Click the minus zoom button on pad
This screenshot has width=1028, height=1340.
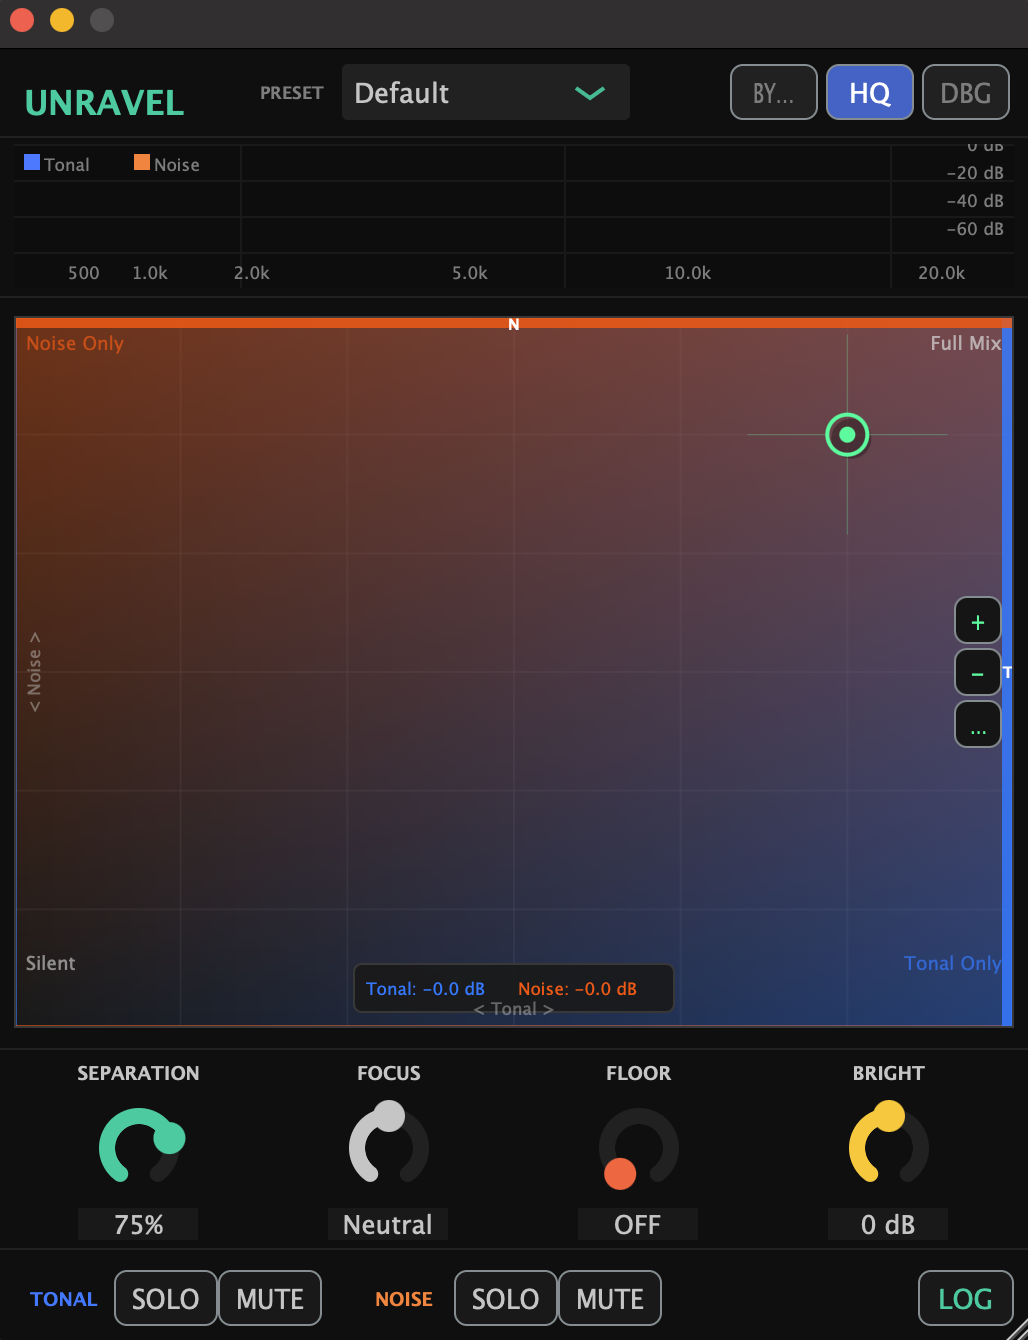click(x=977, y=674)
